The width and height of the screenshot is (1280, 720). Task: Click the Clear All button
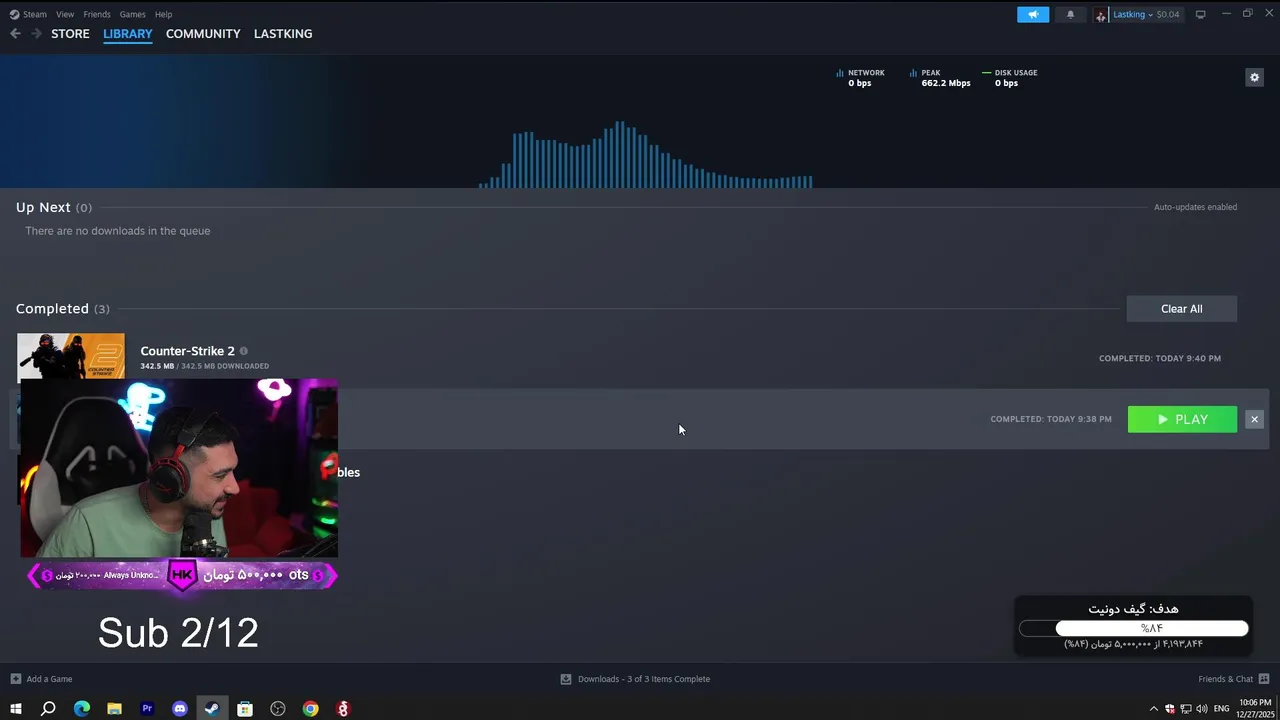(1182, 309)
